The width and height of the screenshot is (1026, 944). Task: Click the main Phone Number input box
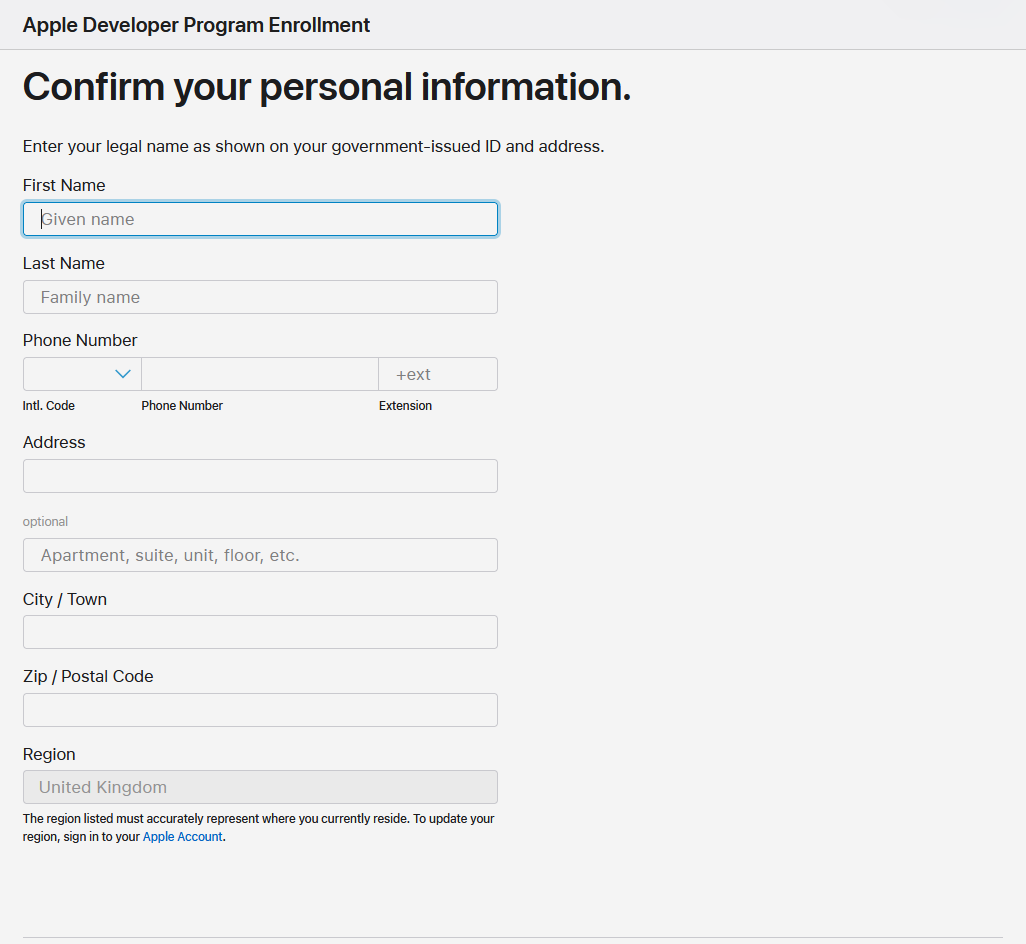tap(259, 374)
